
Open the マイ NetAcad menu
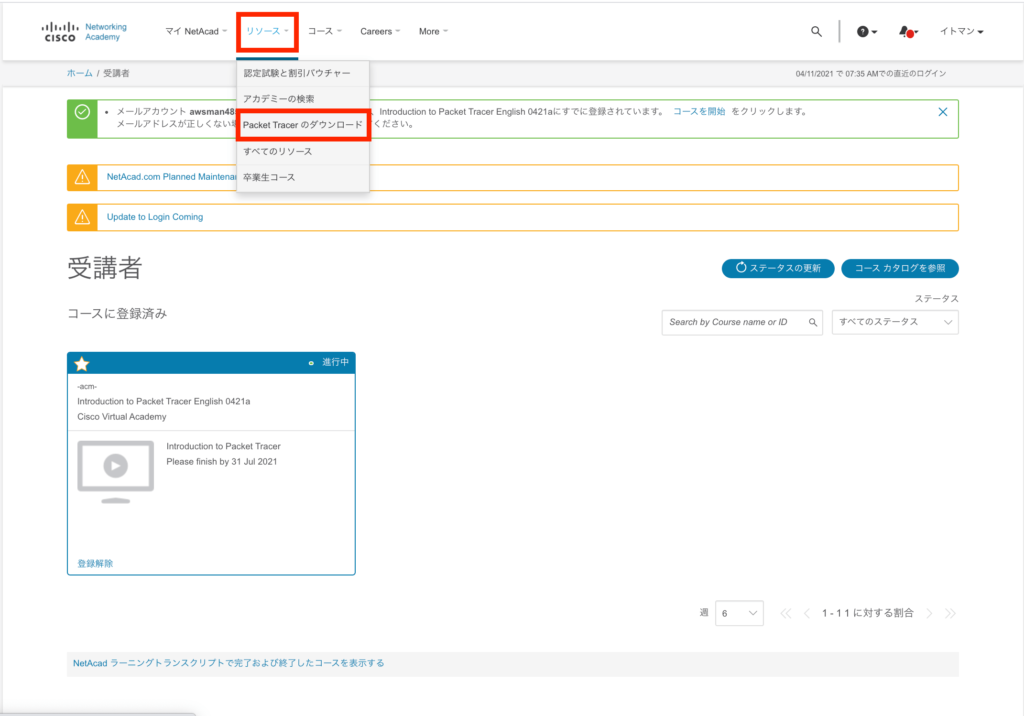(196, 31)
